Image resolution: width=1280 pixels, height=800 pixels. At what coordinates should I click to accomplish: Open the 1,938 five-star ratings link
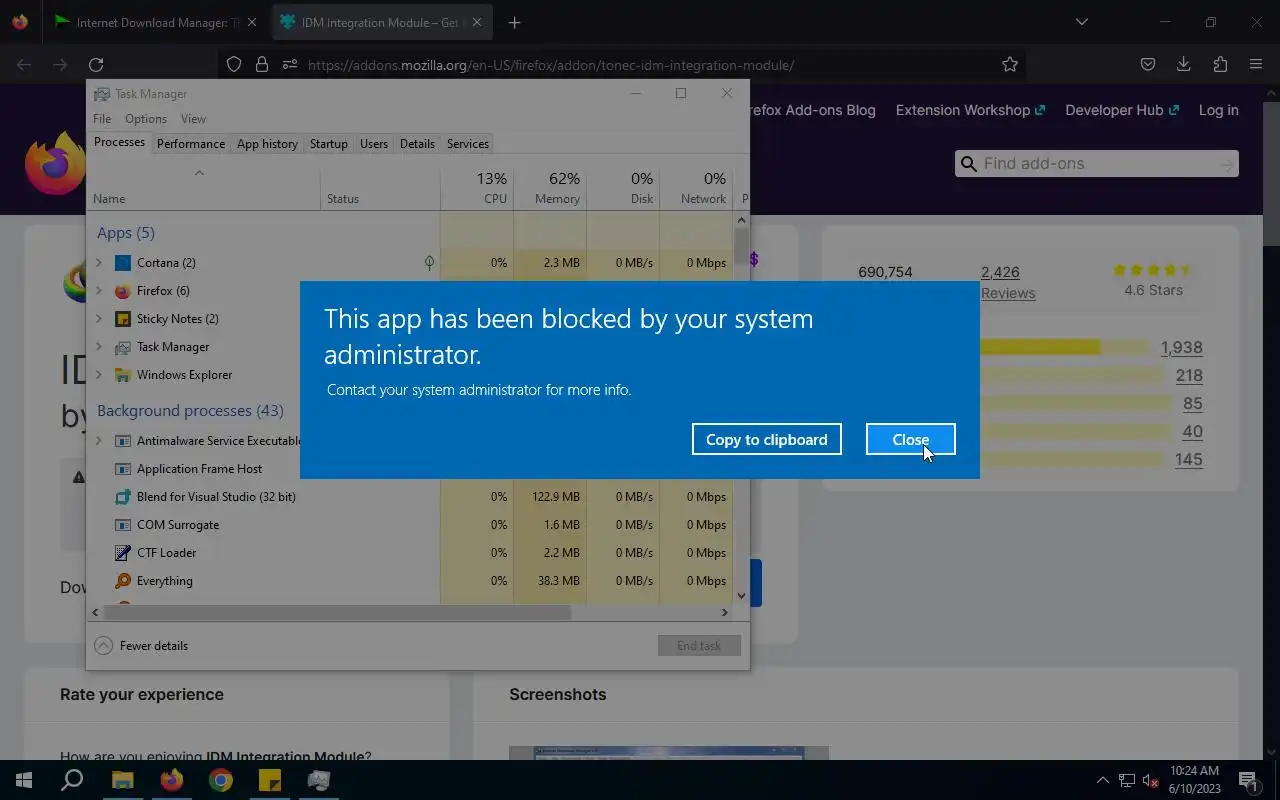1181,348
